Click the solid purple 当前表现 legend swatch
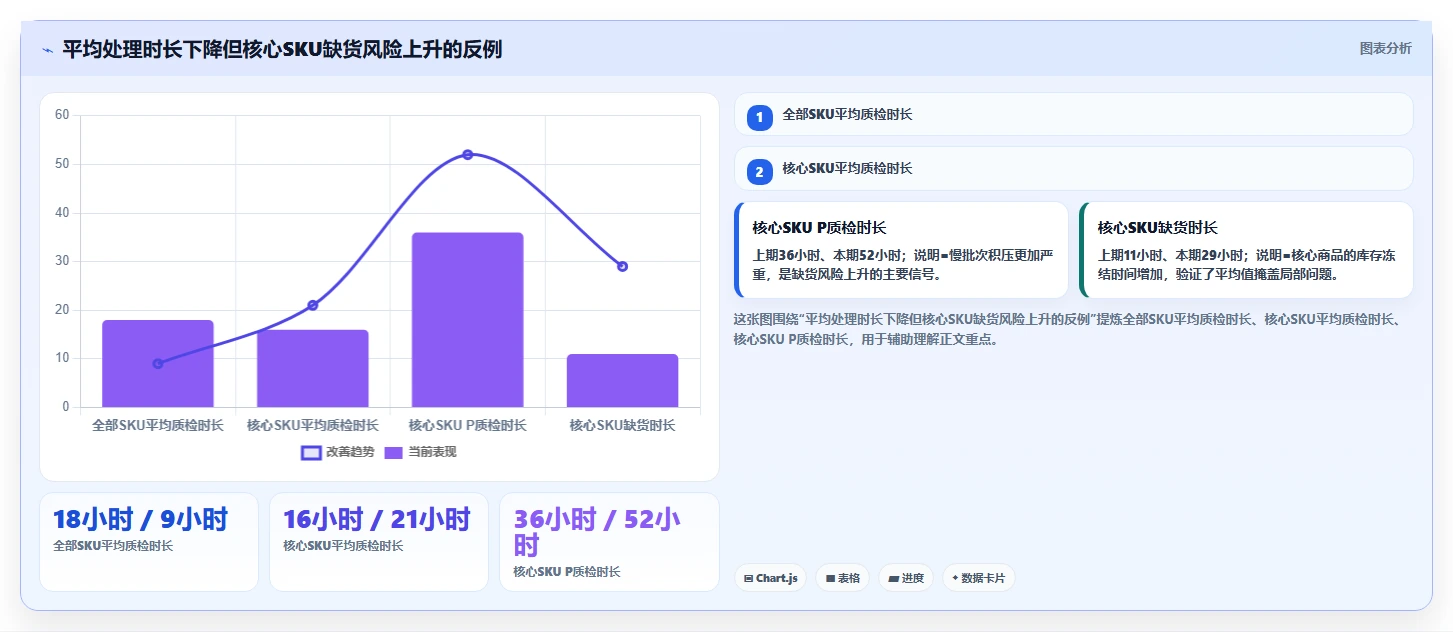The height and width of the screenshot is (632, 1453). [394, 452]
